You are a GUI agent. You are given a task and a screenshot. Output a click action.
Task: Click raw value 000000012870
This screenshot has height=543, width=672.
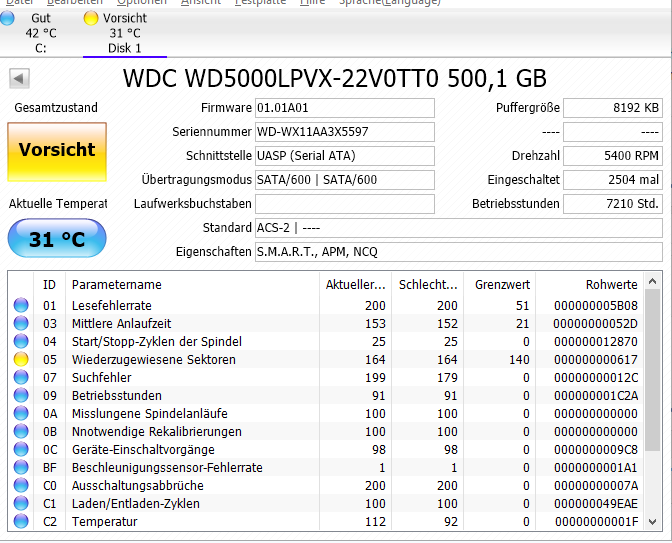[596, 342]
